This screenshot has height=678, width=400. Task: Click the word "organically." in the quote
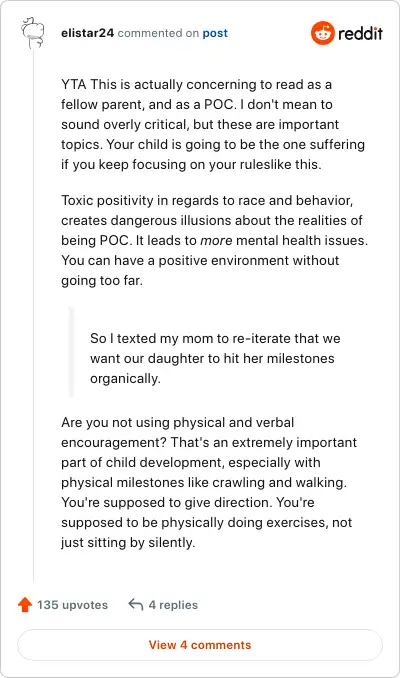[125, 379]
